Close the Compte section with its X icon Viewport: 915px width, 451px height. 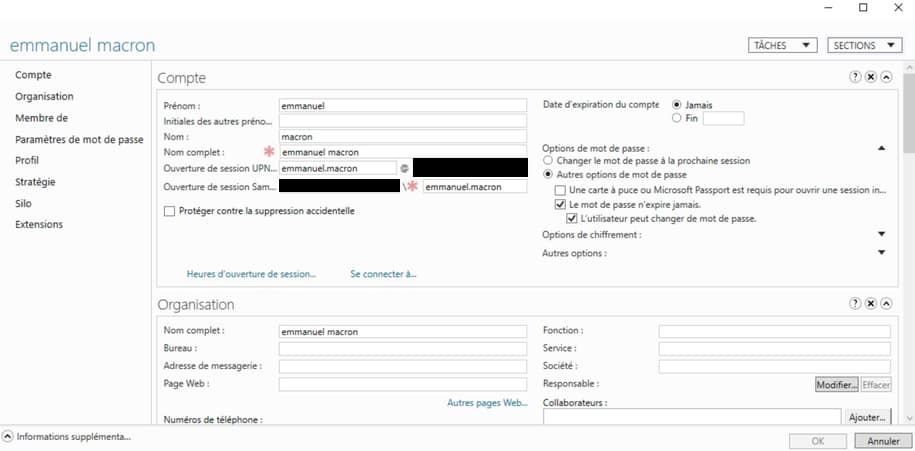871,77
